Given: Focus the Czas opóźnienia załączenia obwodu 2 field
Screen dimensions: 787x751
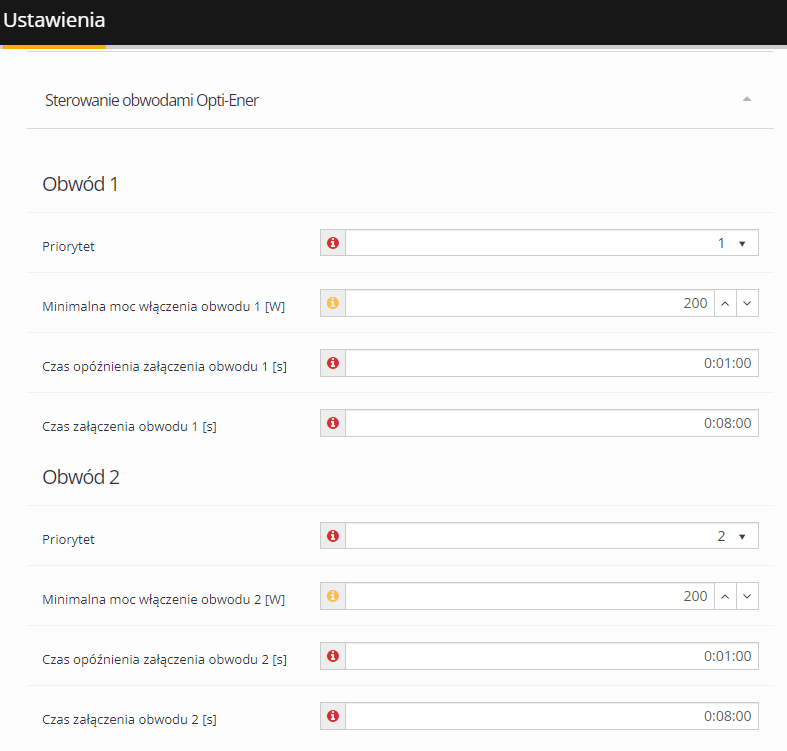Looking at the screenshot, I should [x=552, y=656].
